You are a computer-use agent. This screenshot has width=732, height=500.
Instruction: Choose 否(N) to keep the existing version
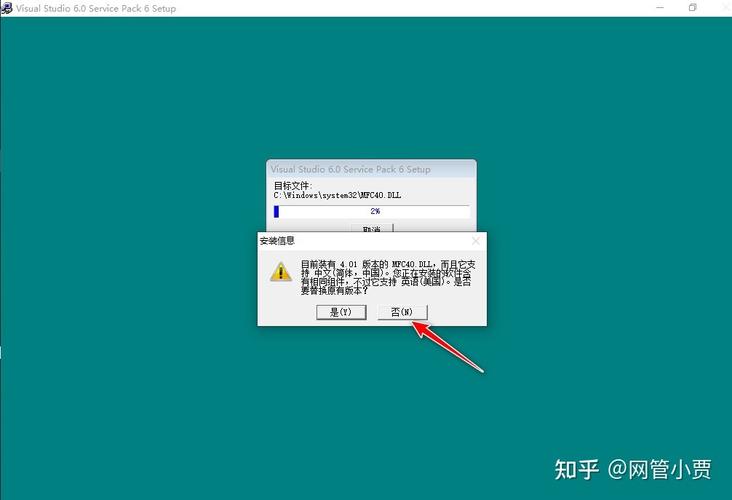coord(402,312)
